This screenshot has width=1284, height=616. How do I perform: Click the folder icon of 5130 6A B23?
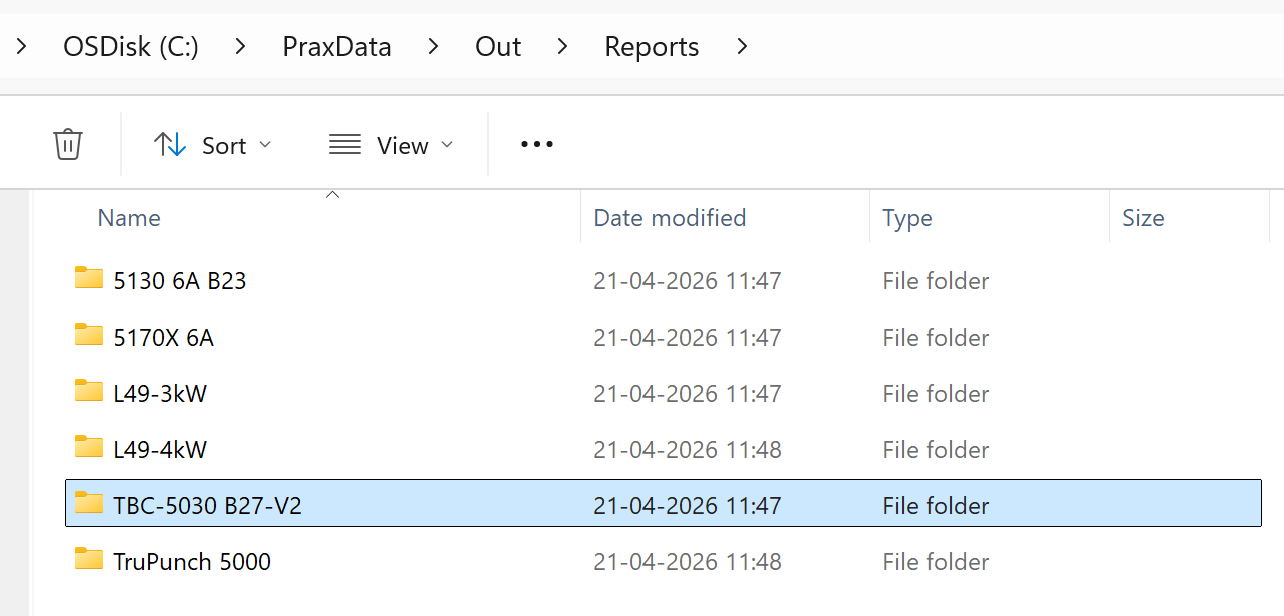[x=89, y=278]
